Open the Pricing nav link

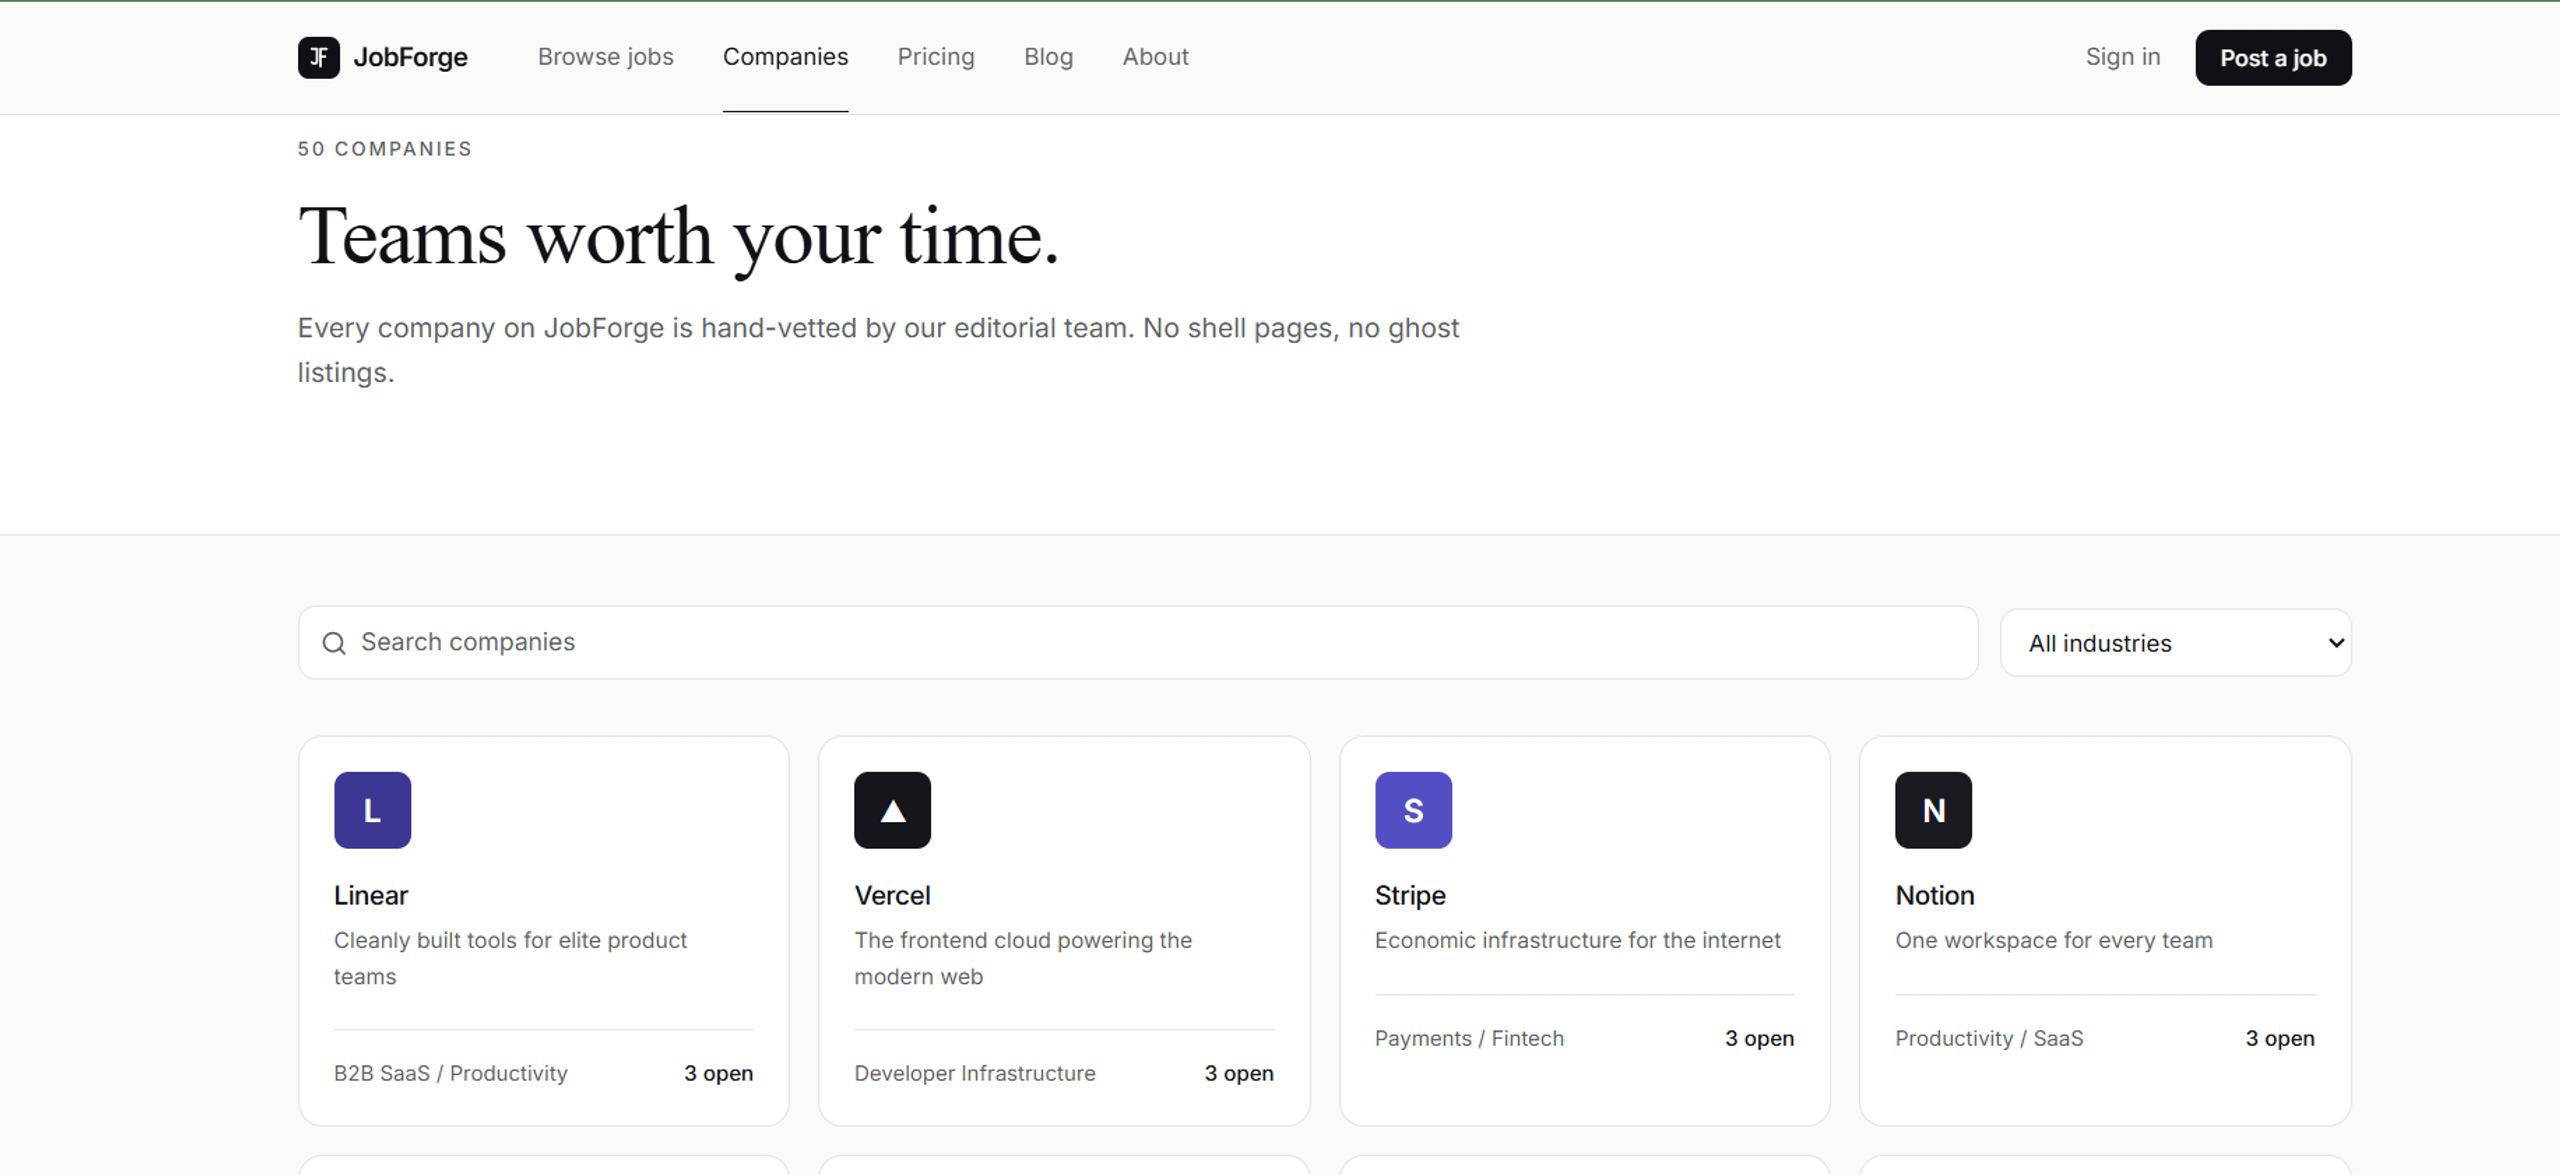tap(935, 57)
